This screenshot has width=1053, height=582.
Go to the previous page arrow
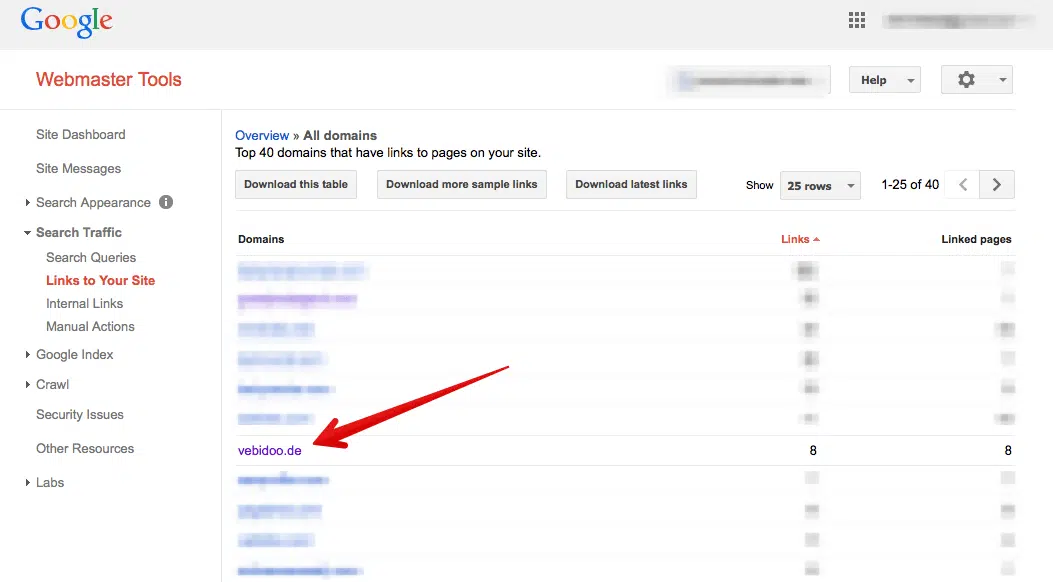point(963,185)
